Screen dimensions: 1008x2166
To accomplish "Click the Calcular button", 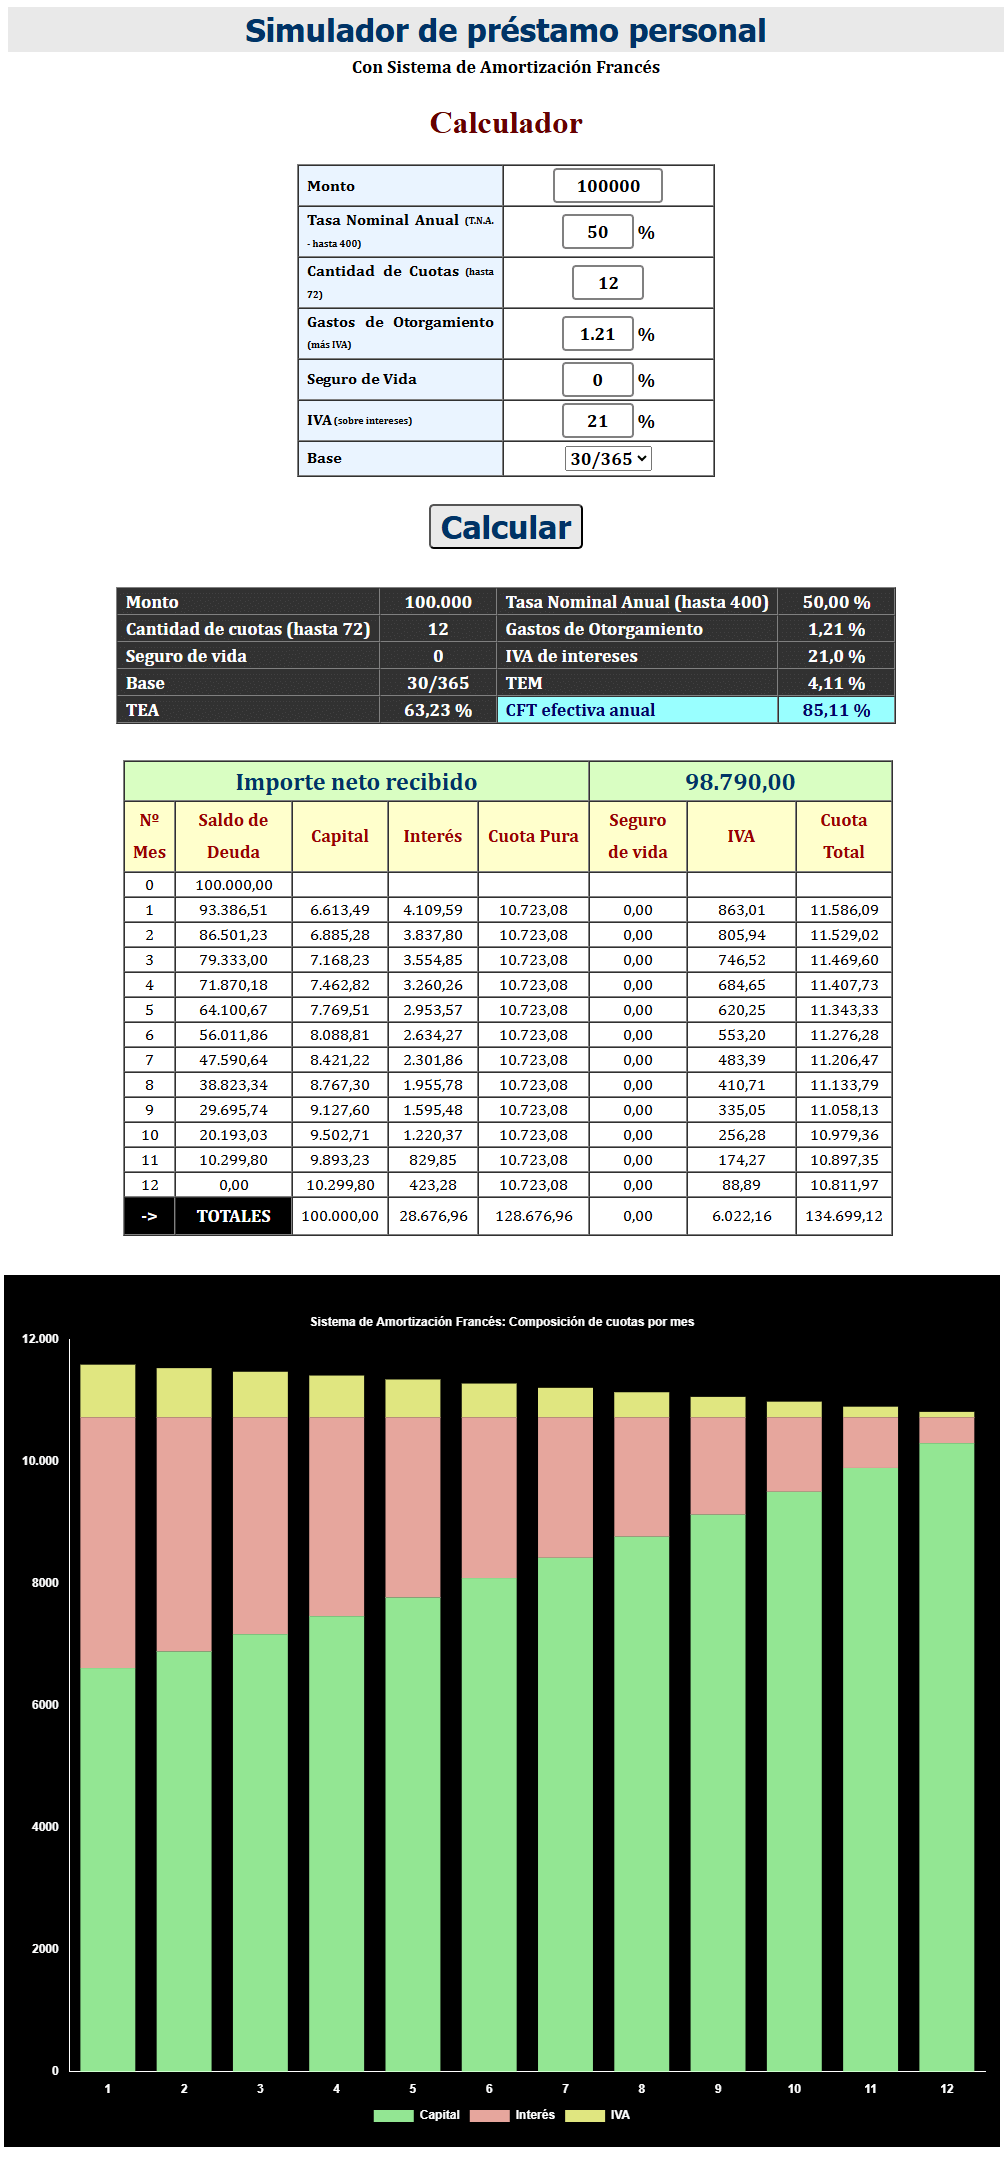I will [x=506, y=527].
